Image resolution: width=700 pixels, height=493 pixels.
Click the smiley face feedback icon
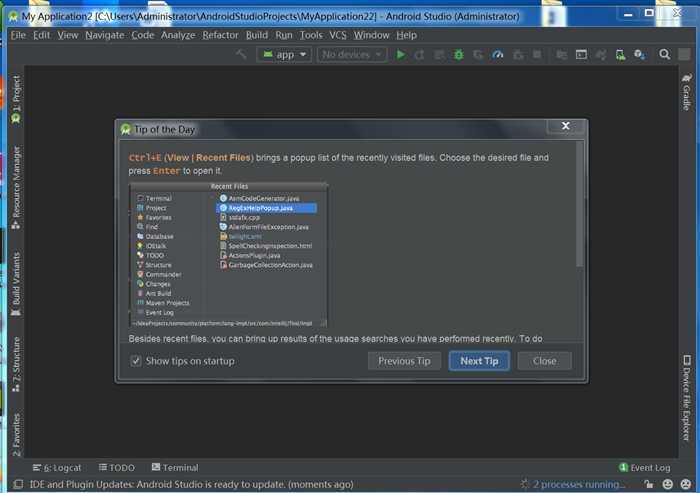[x=667, y=484]
